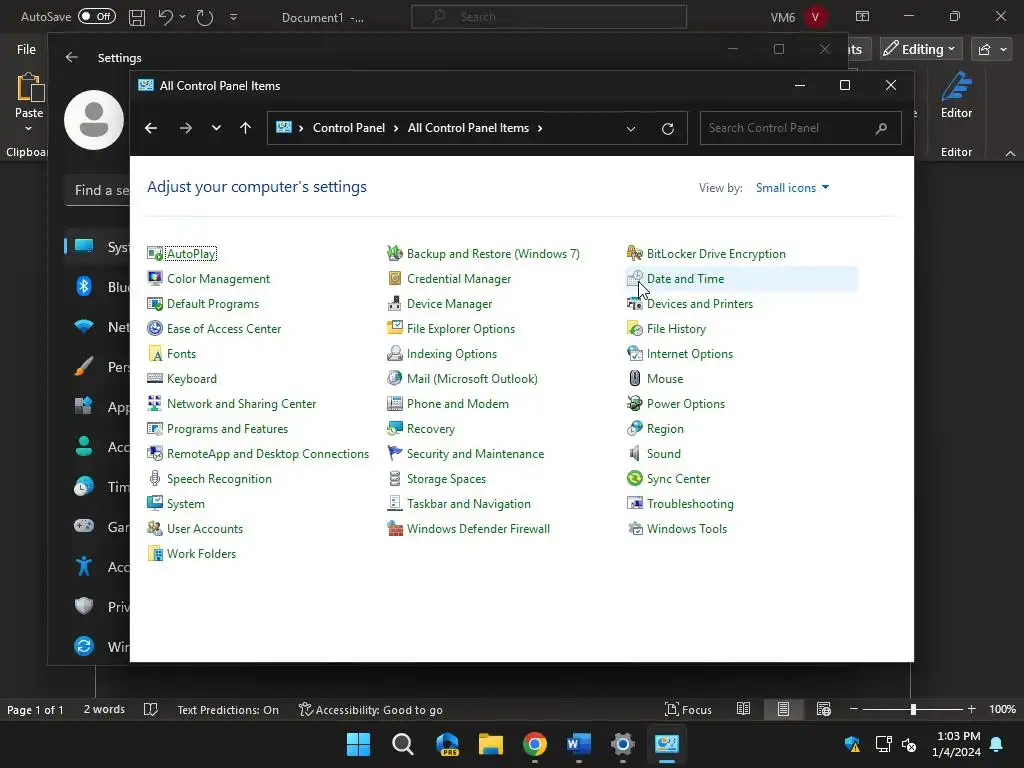Viewport: 1024px width, 768px height.
Task: Open Network and Sharing Center icon
Action: point(155,404)
